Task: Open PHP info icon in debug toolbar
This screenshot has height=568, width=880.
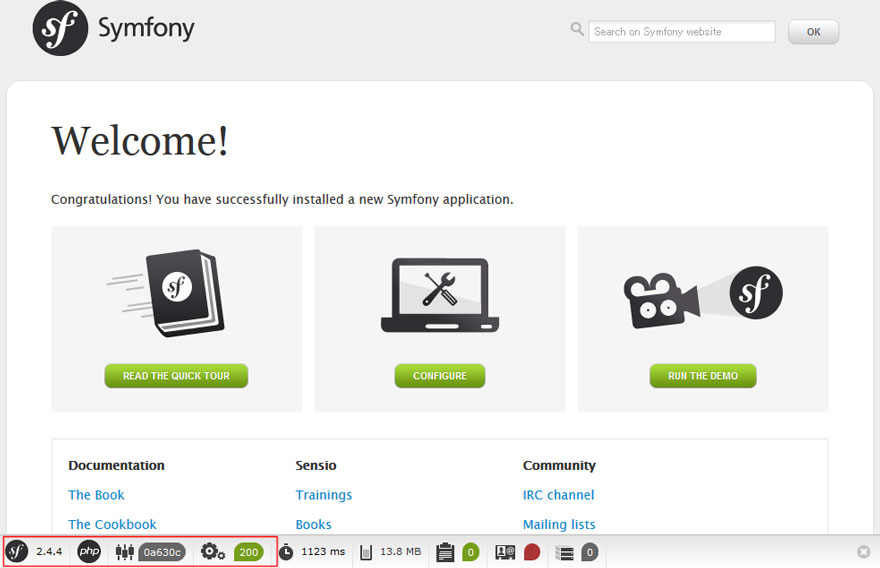Action: click(x=89, y=551)
